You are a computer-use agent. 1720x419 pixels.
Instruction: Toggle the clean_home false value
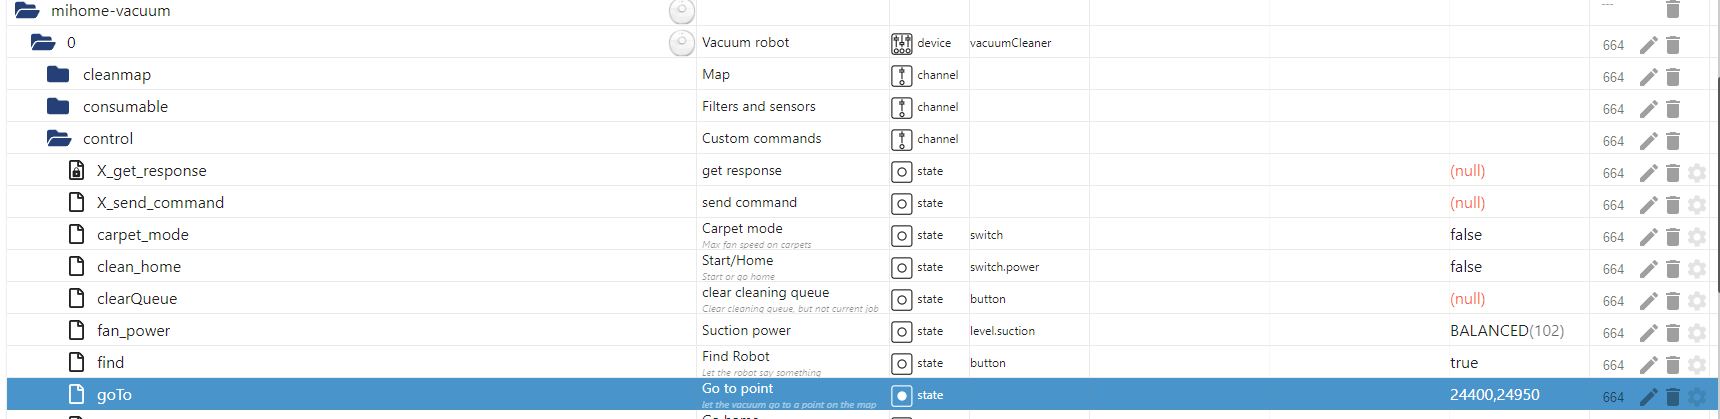[x=1466, y=267]
